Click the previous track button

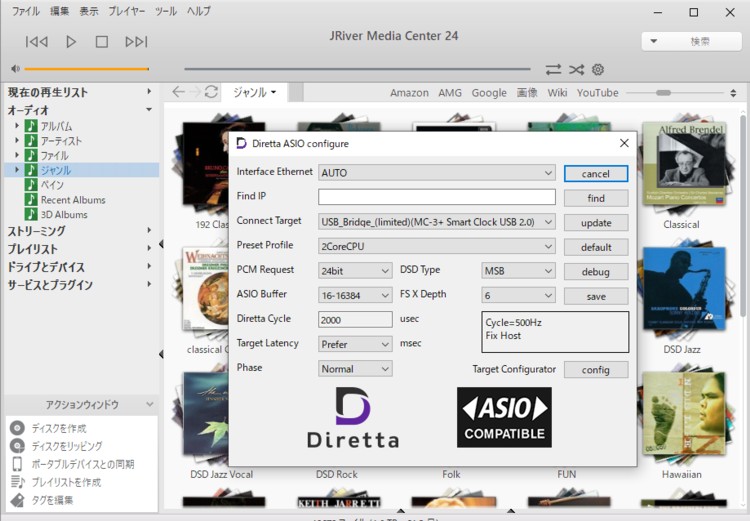(x=36, y=42)
